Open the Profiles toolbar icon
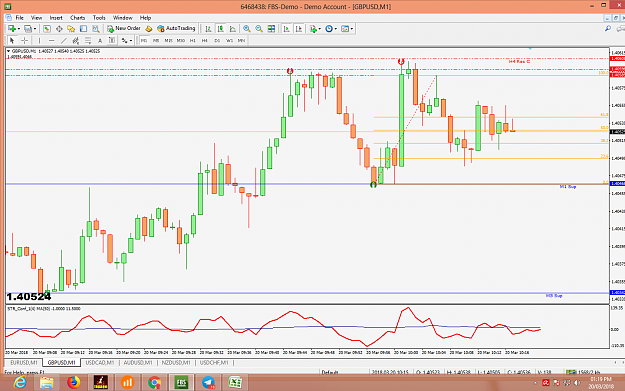 (28, 29)
